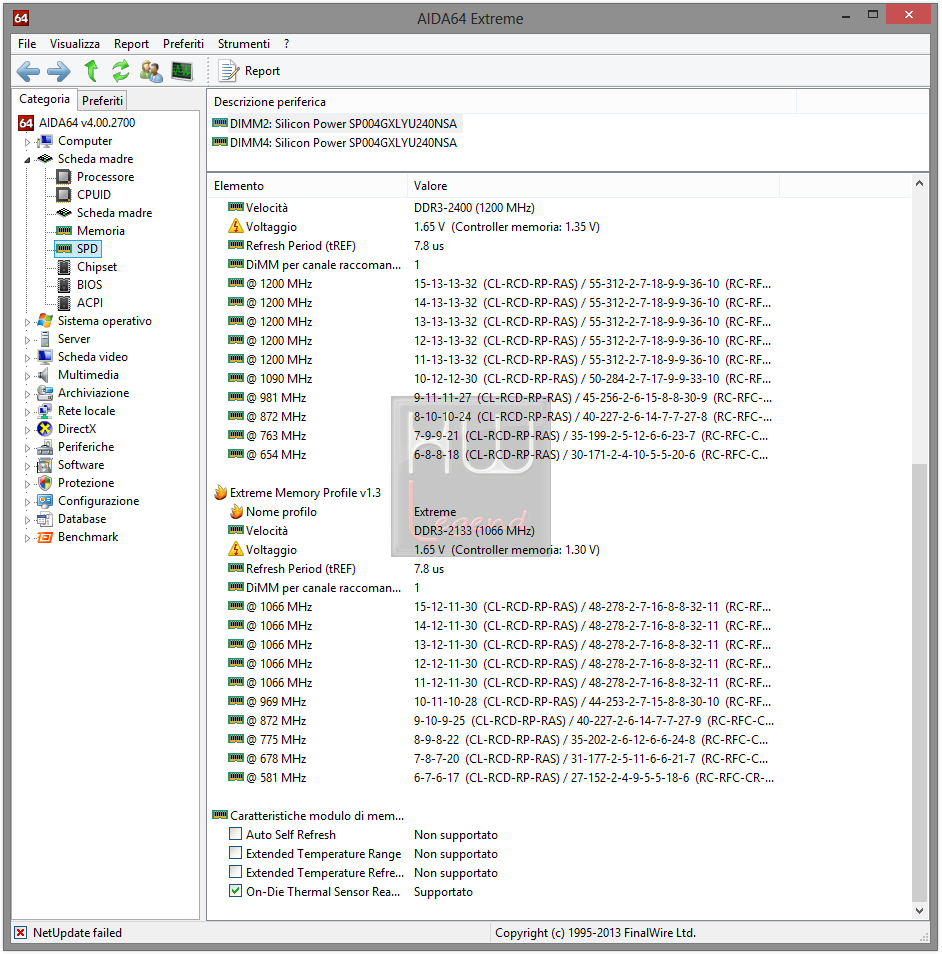The height and width of the screenshot is (954, 942).
Task: Toggle On-Die Thermal Sensor checkbox
Action: point(235,891)
